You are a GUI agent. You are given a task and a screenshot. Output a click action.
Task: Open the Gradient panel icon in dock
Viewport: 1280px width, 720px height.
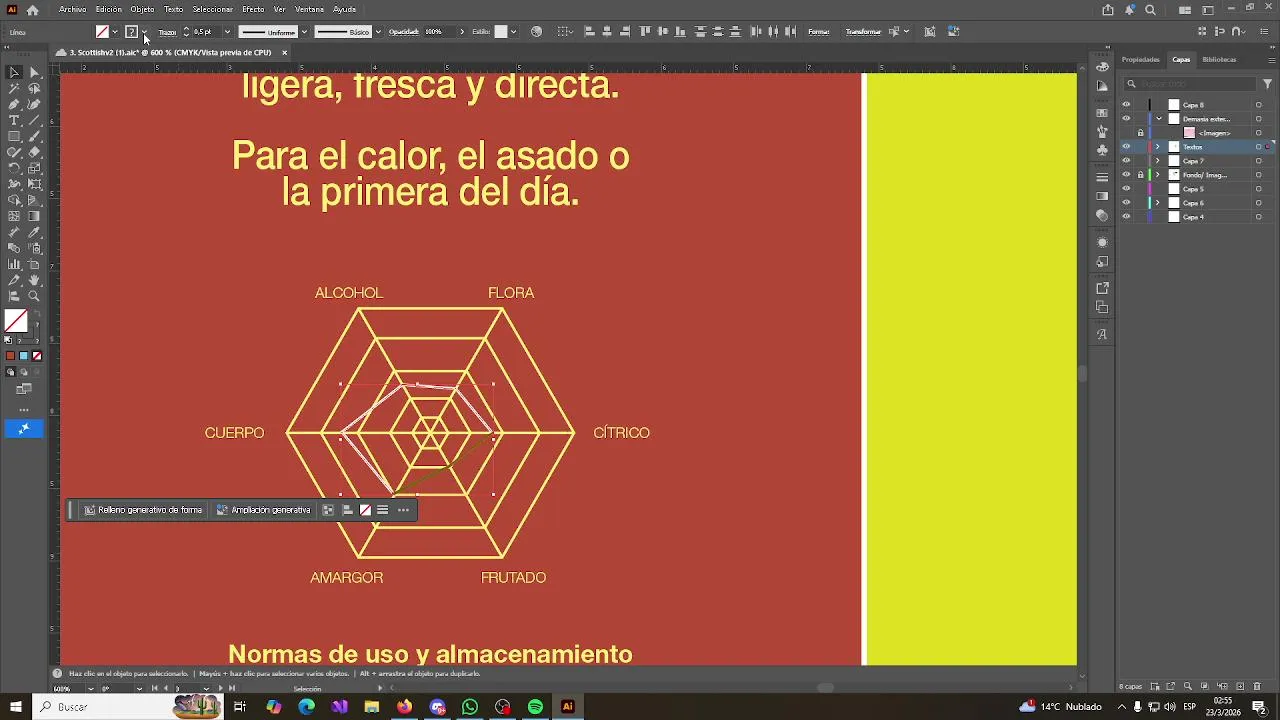click(1102, 196)
